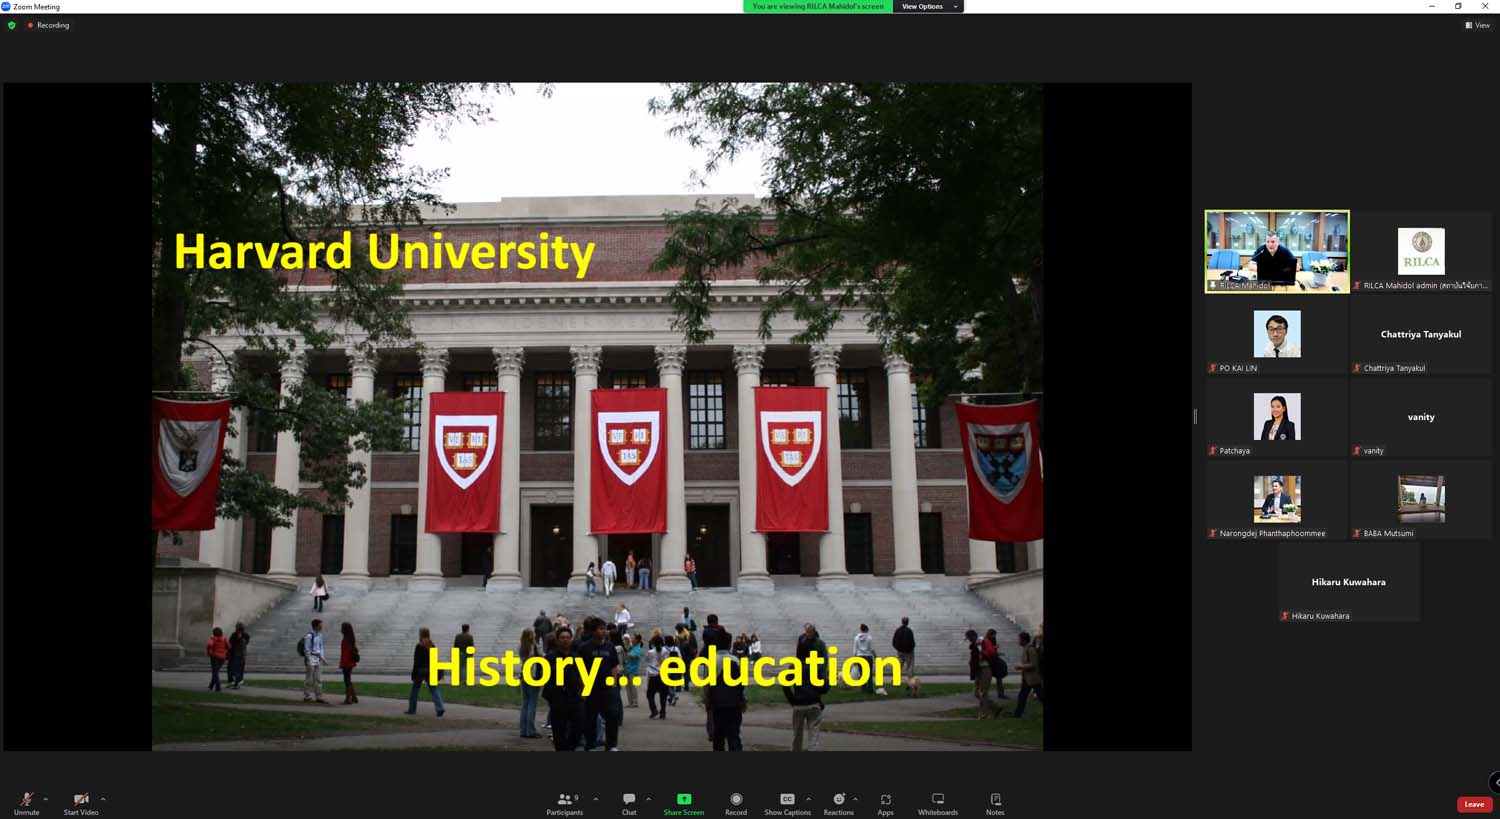
Task: Select Patchaya participant tile
Action: tap(1277, 417)
